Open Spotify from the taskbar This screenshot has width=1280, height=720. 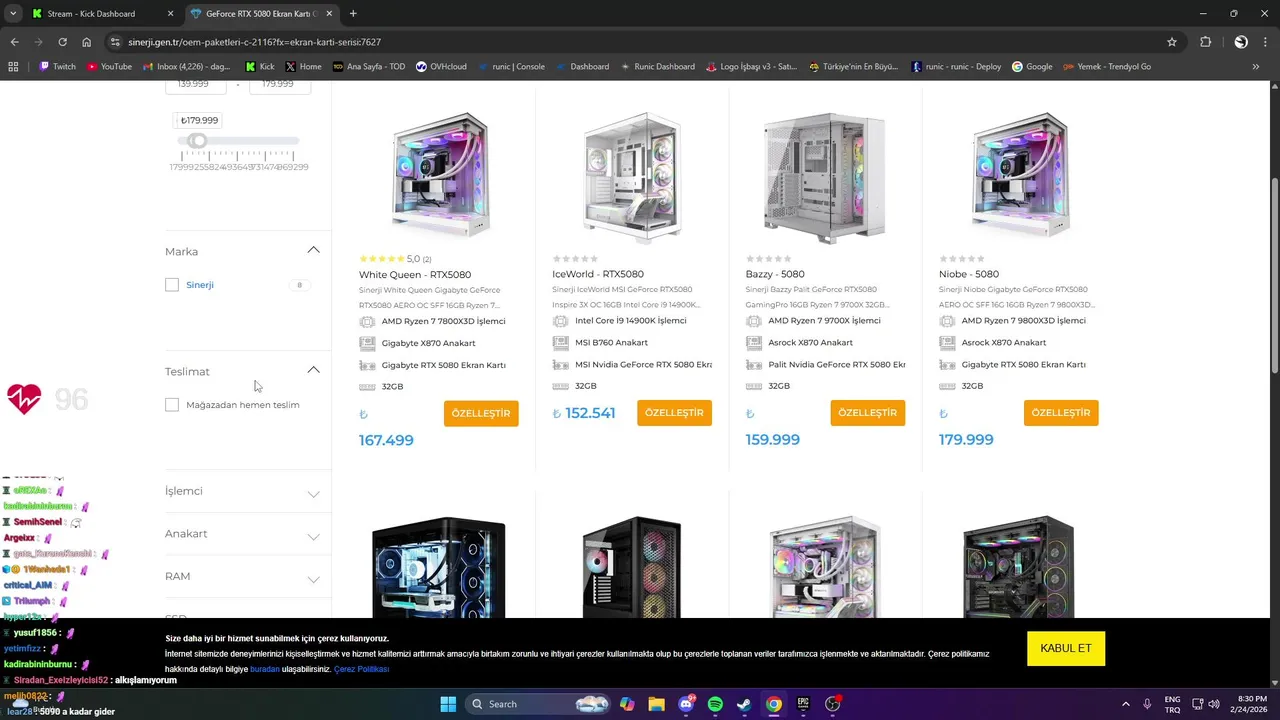pos(715,704)
